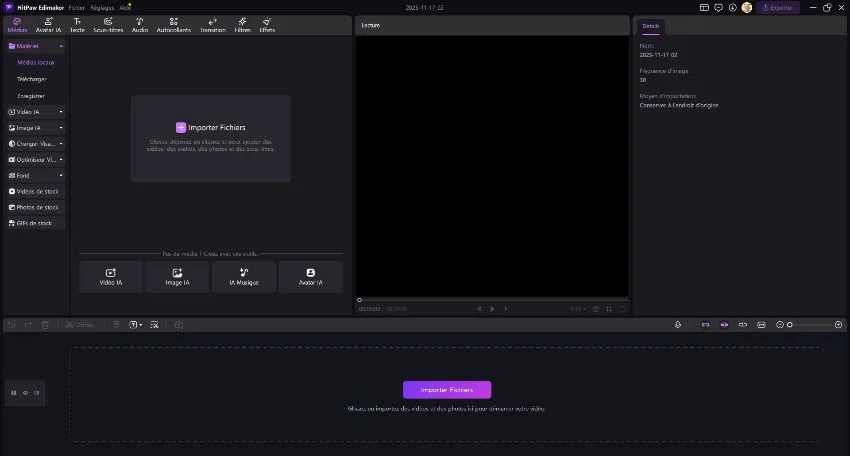The height and width of the screenshot is (456, 850).
Task: Click the user profile avatar
Action: (x=746, y=7)
